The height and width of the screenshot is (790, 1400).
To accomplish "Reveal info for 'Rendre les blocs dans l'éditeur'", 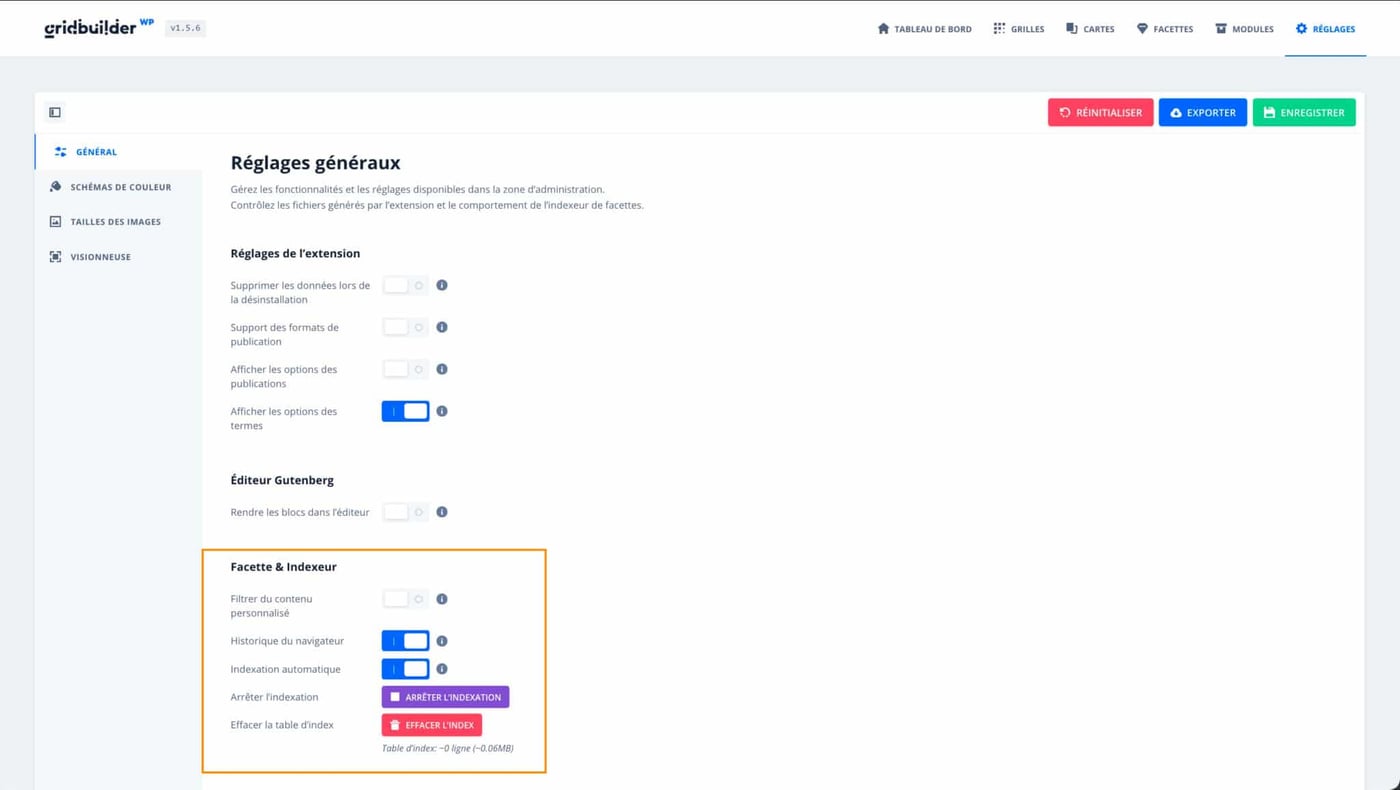I will tap(442, 511).
